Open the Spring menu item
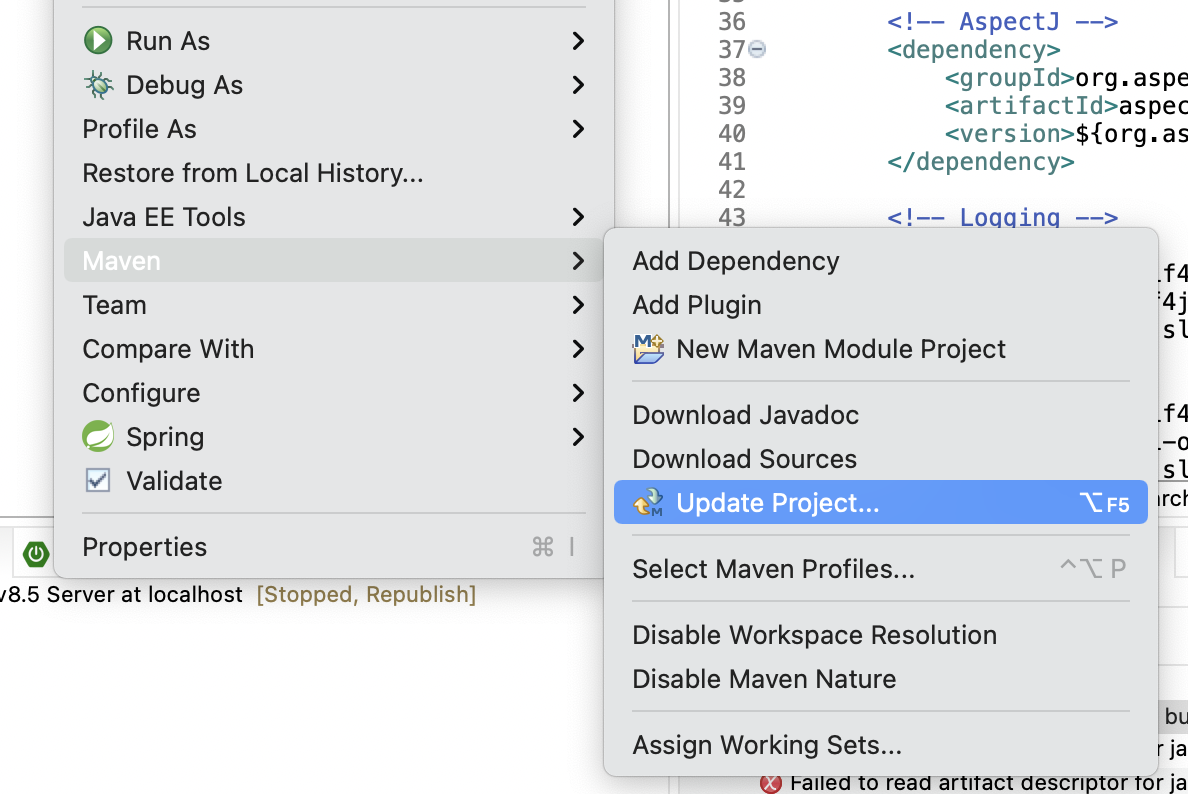Viewport: 1188px width, 794px height. [333, 437]
